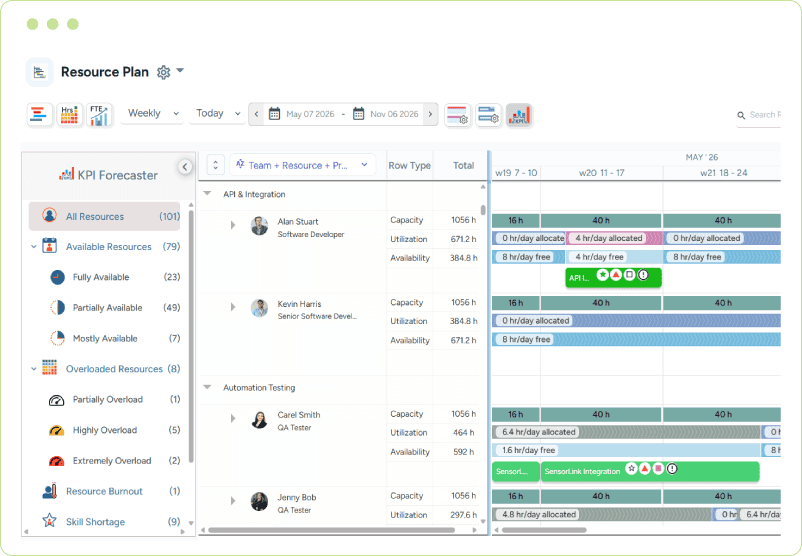Click the KPI panel vertical scrollbar
The image size is (802, 556).
coord(191,335)
